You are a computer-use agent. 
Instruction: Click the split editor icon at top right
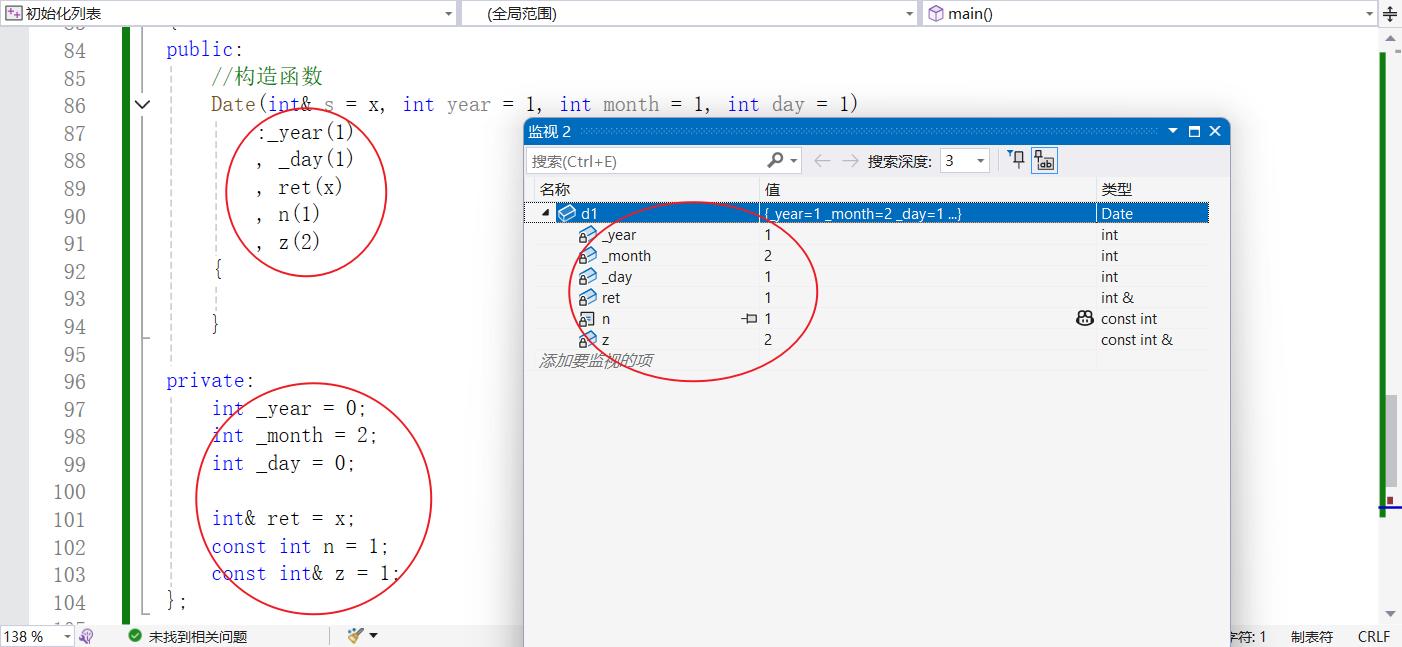pyautogui.click(x=1391, y=13)
